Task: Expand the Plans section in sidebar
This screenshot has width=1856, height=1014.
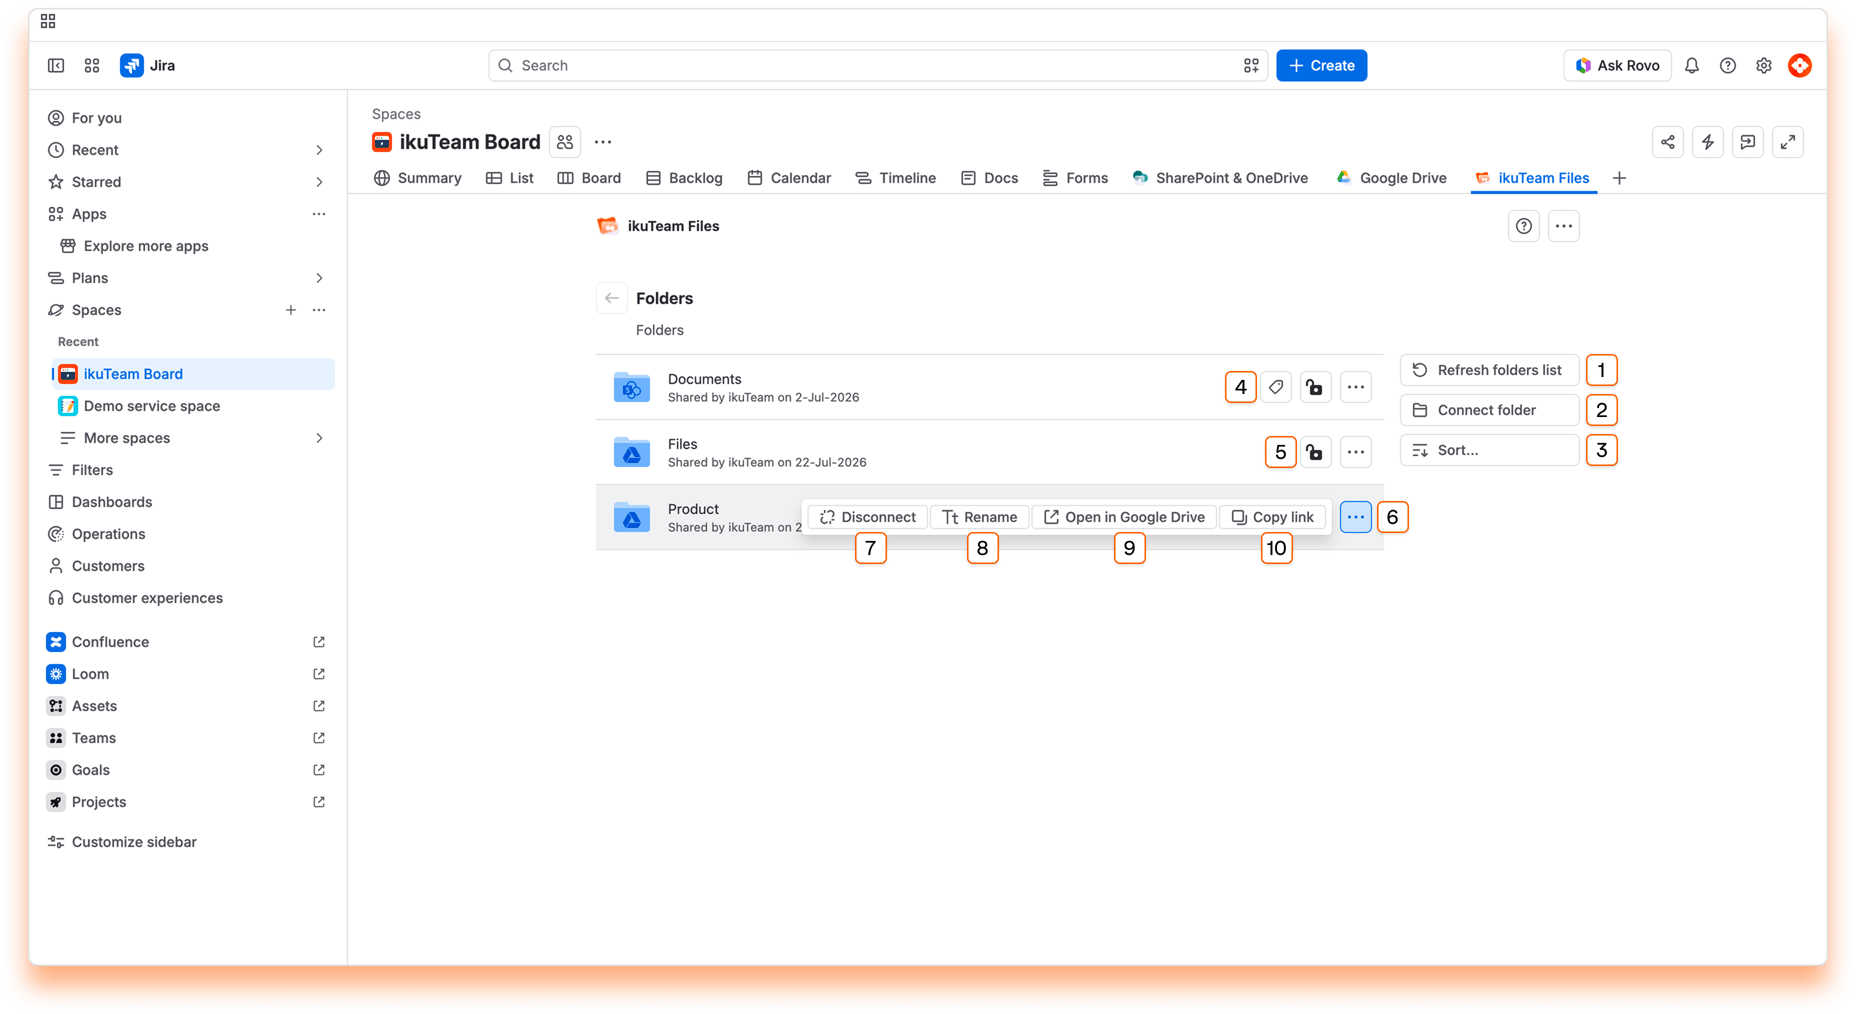Action: coord(319,278)
